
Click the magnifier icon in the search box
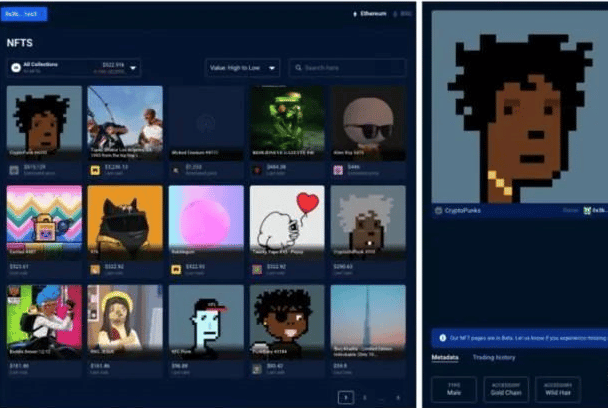click(x=298, y=68)
